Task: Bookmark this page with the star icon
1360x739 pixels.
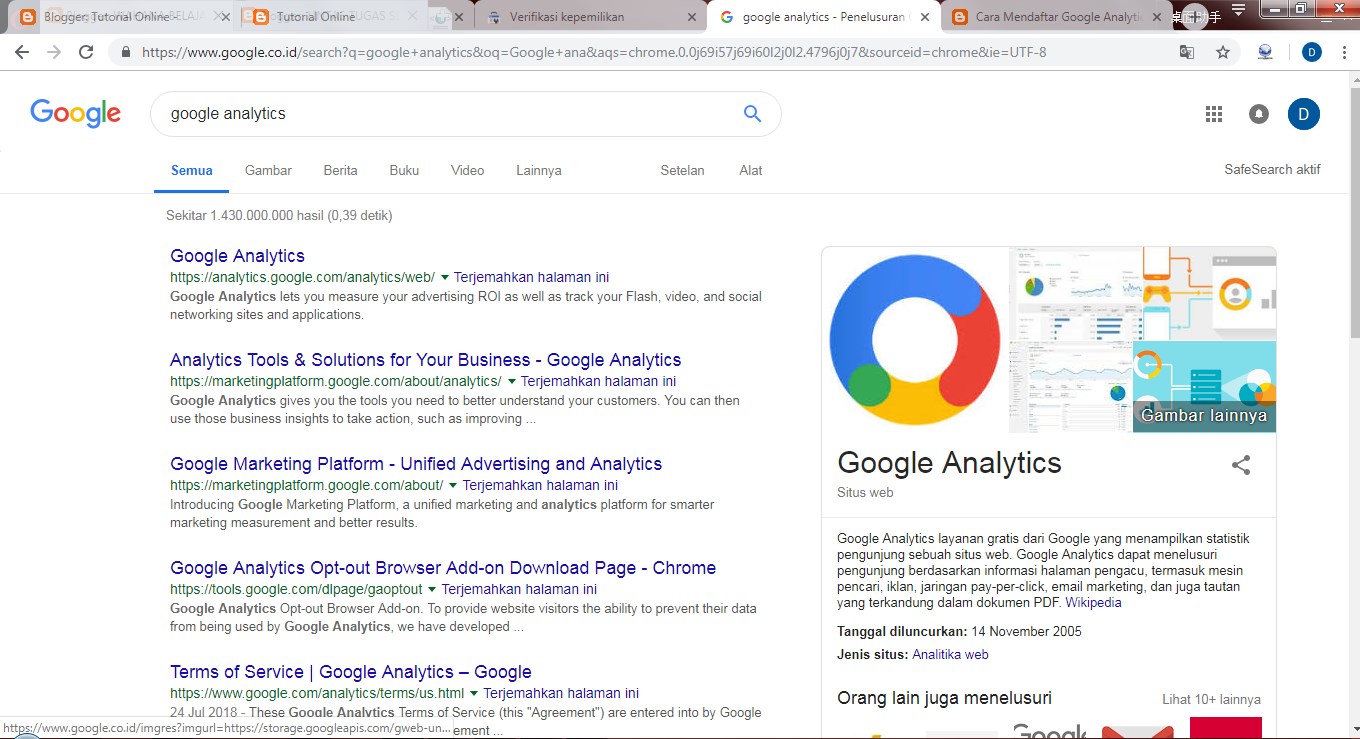Action: tap(1223, 52)
